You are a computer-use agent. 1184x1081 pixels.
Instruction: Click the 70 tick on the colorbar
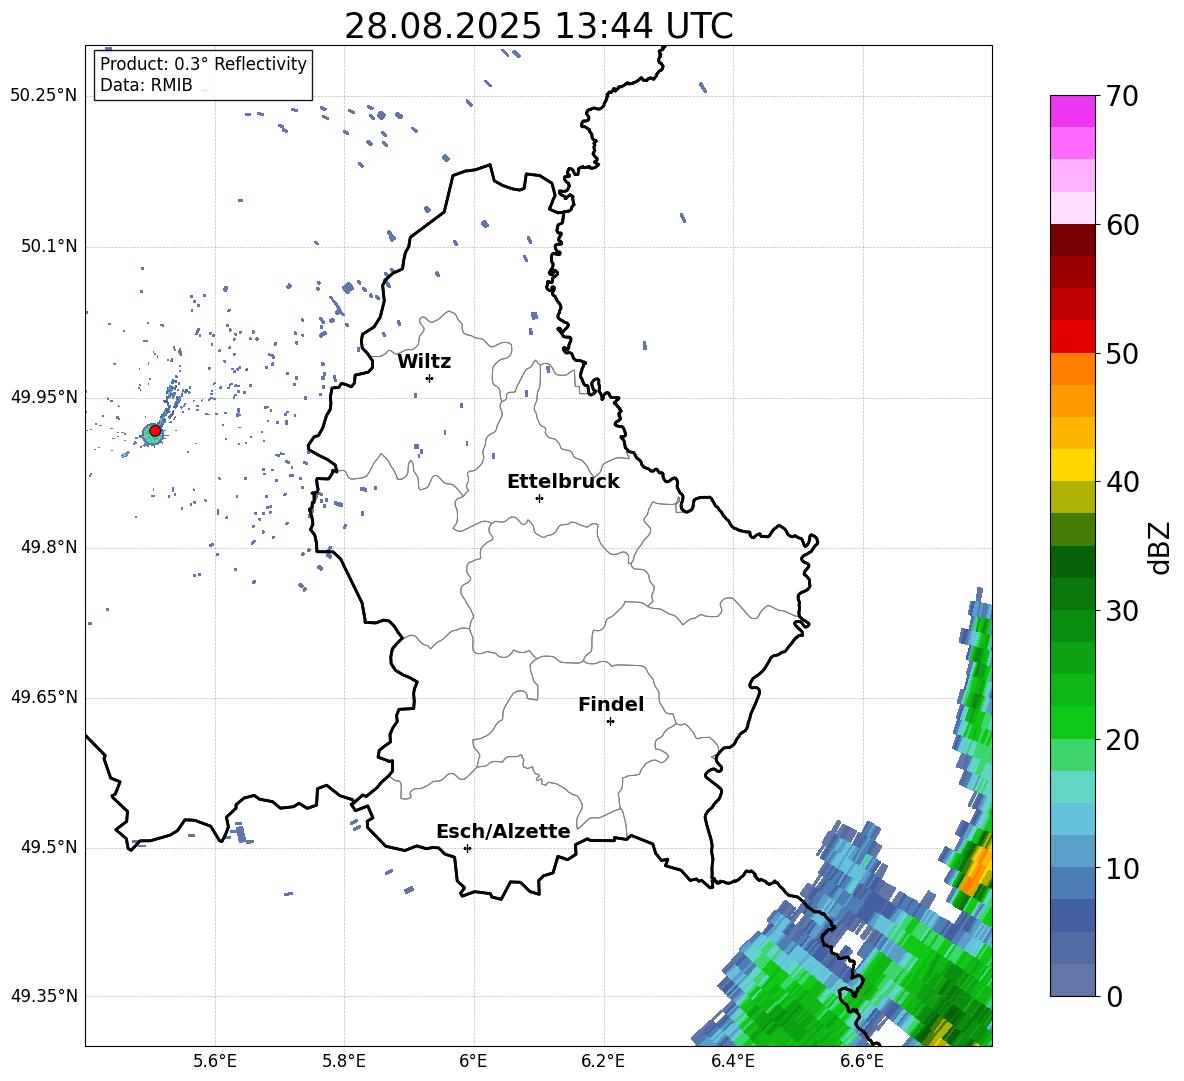coord(1122,97)
